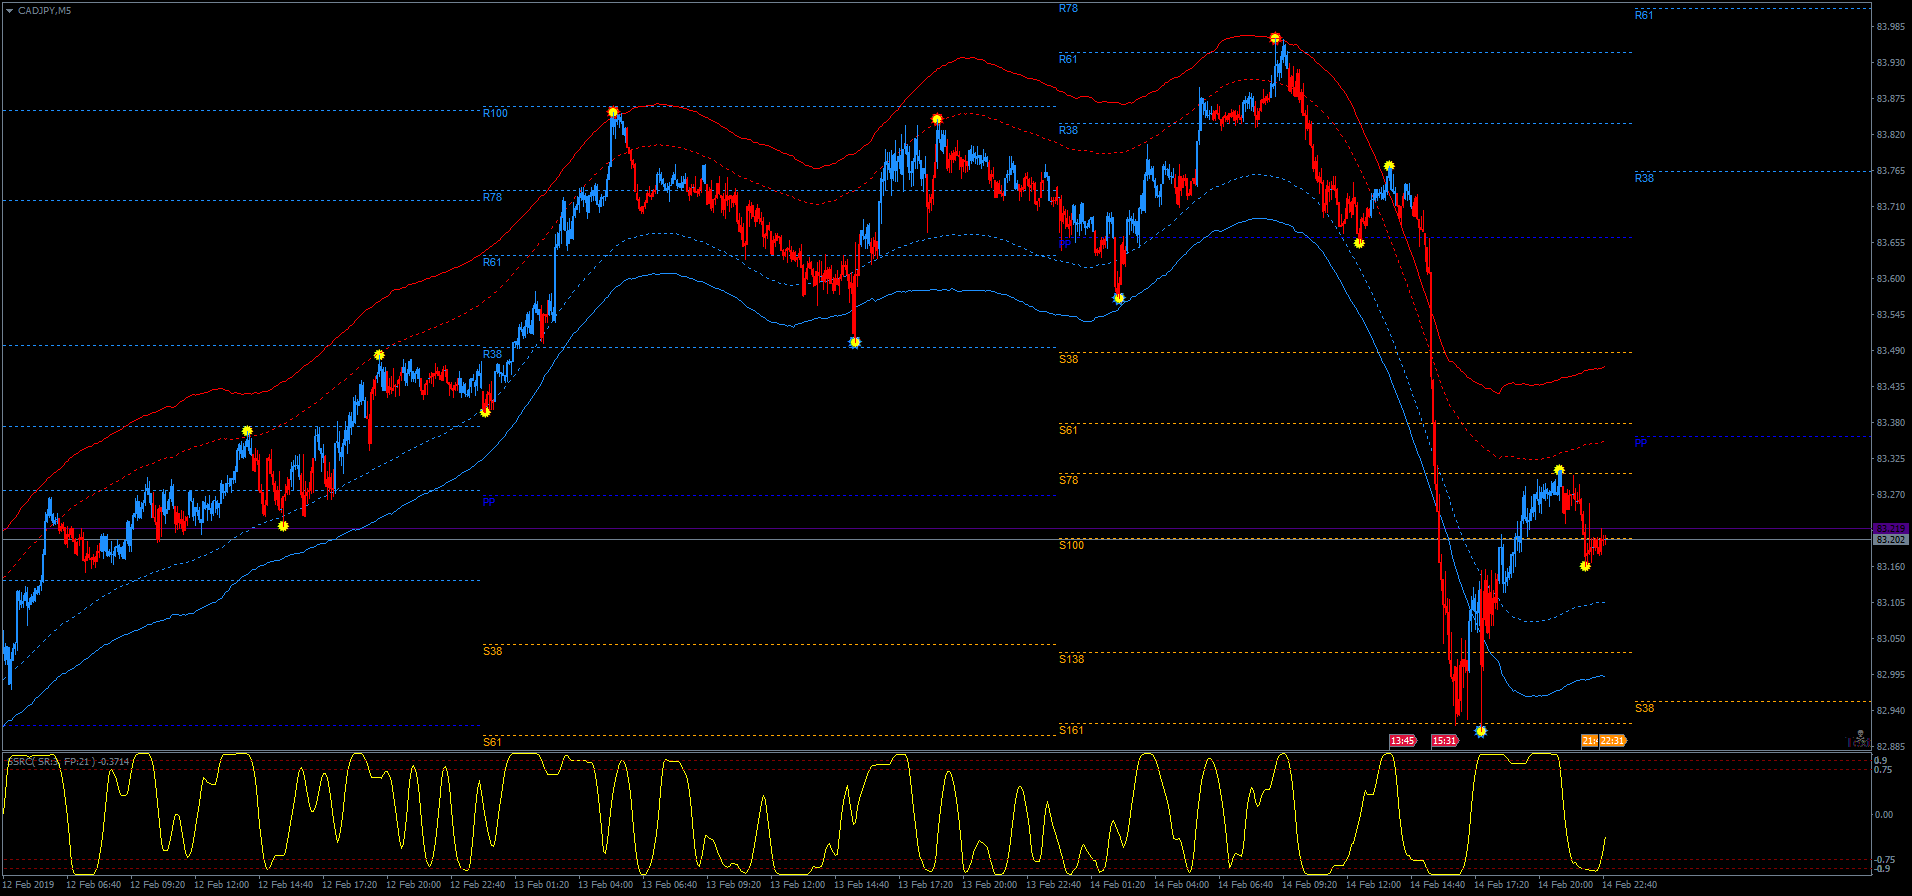Open the chart dropdown arrow beside CADJPY,M5

[x=9, y=11]
